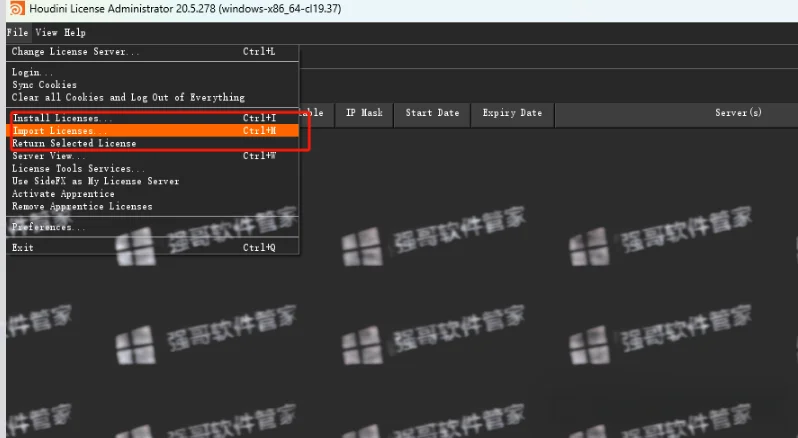This screenshot has height=438, width=798.
Task: Click Activate Apprentice menu item
Action: click(152, 194)
